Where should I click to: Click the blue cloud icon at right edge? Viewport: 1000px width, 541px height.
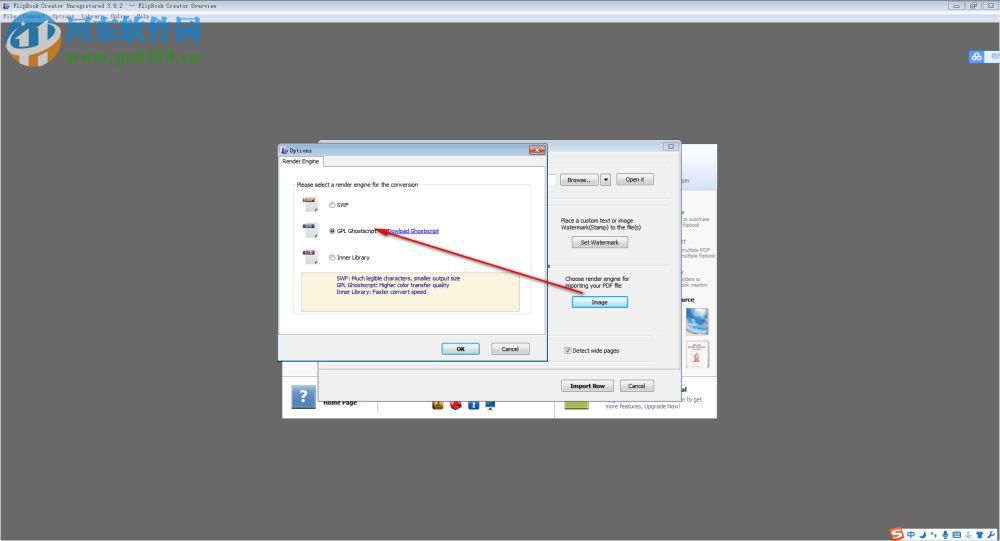(976, 57)
